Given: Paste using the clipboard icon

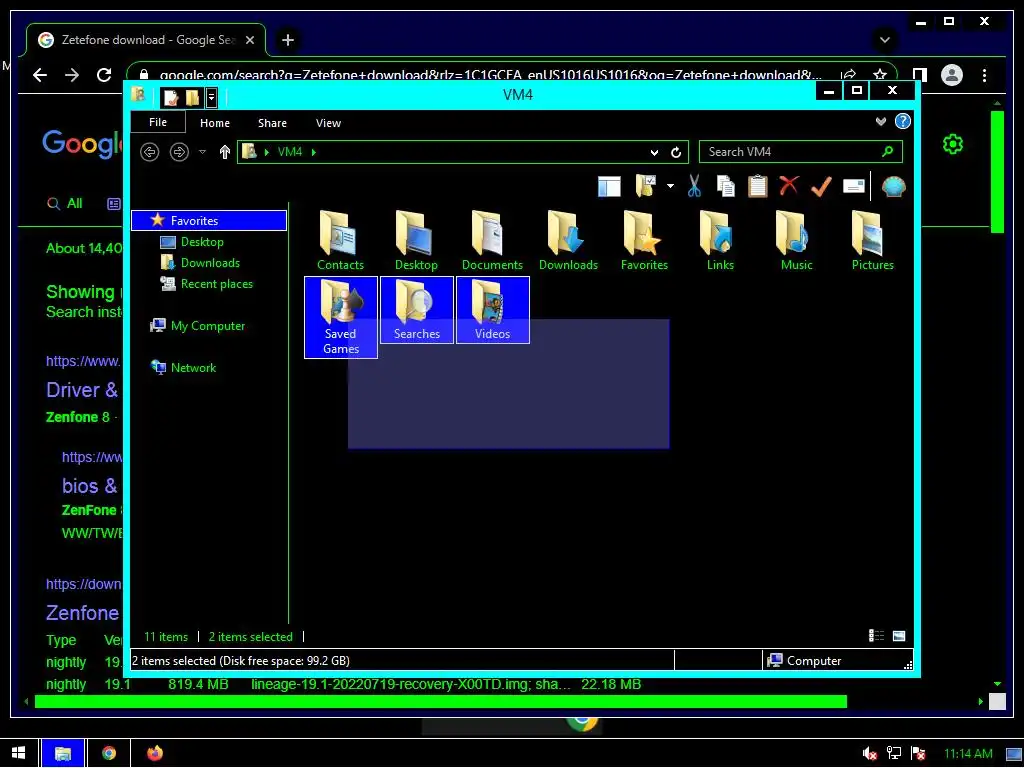Looking at the screenshot, I should pyautogui.click(x=758, y=187).
